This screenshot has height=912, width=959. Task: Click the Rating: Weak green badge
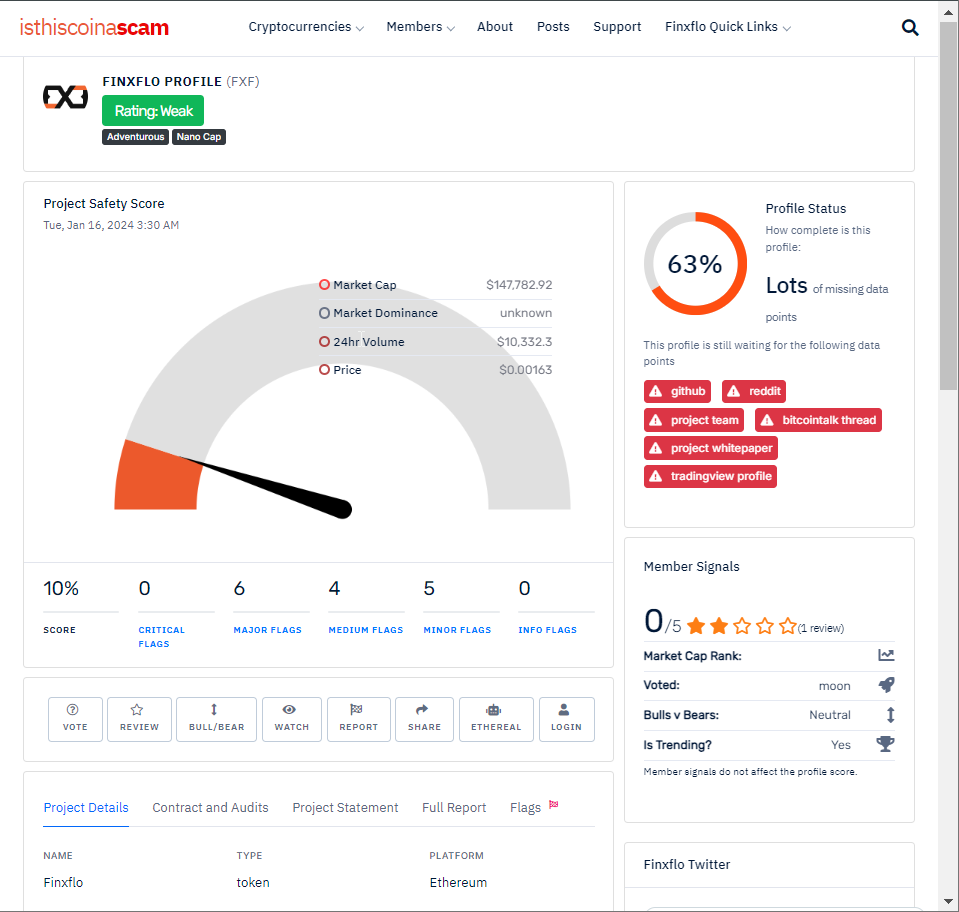(153, 111)
